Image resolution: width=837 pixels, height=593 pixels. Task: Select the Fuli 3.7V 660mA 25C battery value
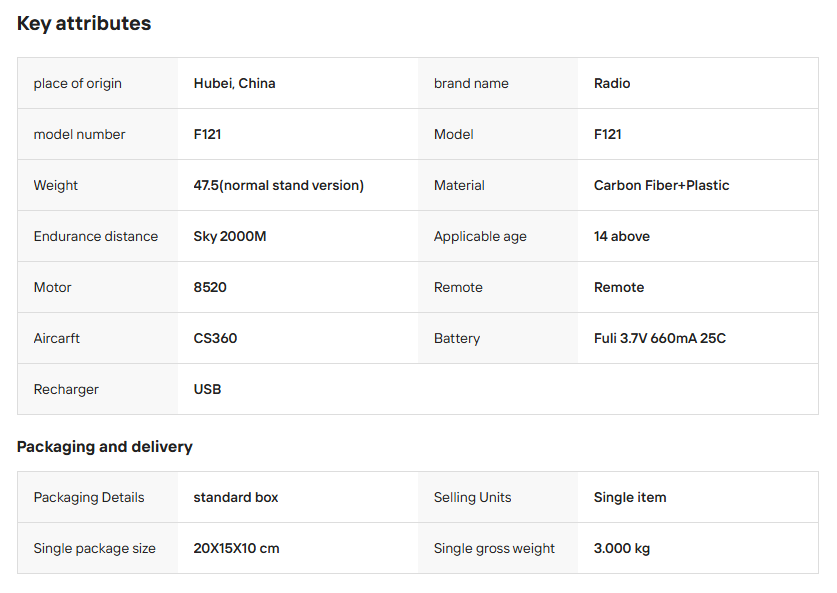[x=659, y=338]
